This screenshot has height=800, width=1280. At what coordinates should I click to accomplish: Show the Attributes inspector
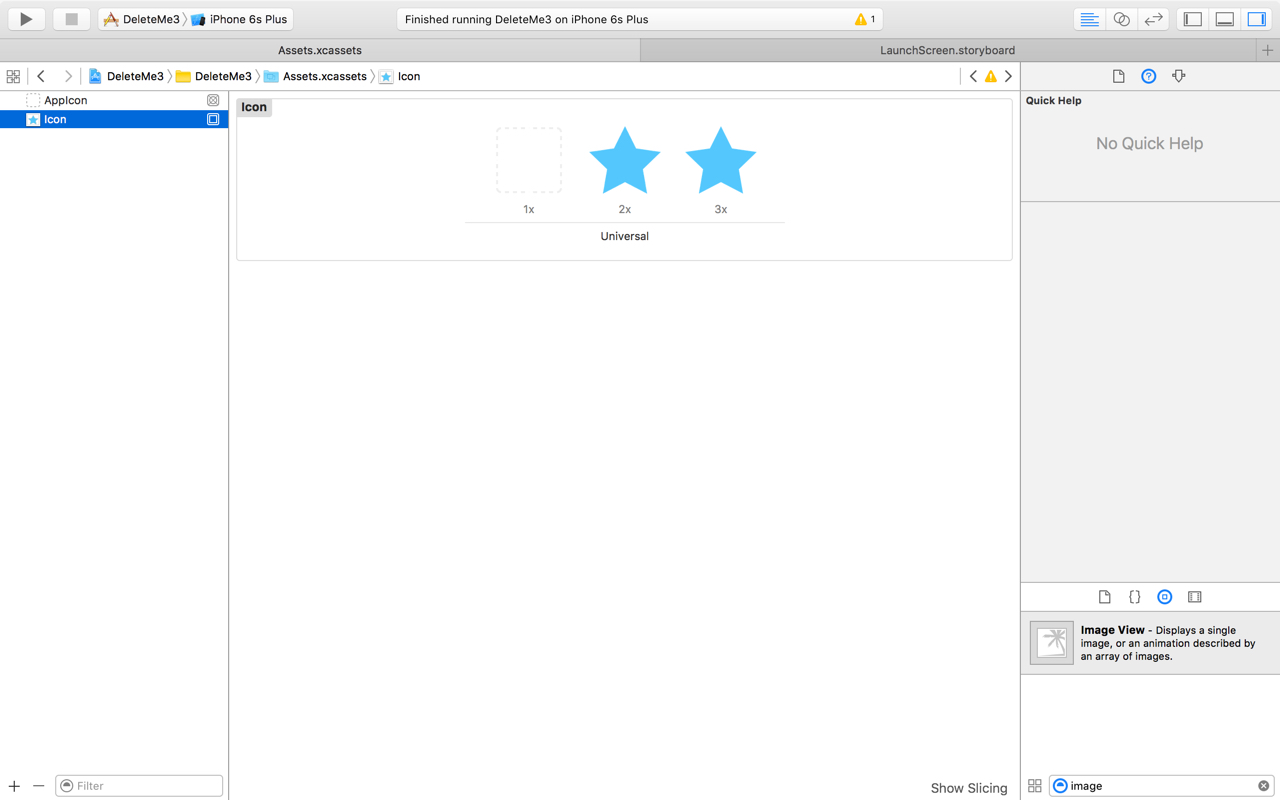tap(1179, 76)
